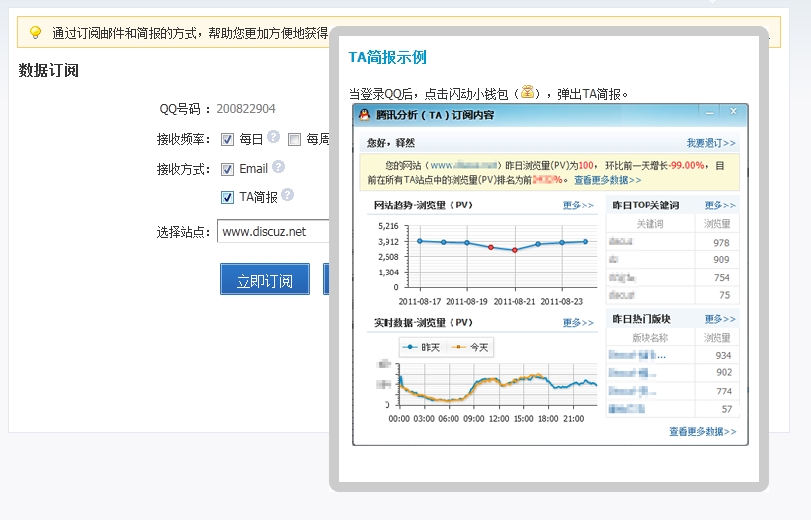This screenshot has height=520, width=811.
Task: Click the 今天 legend entry
Action: point(470,347)
